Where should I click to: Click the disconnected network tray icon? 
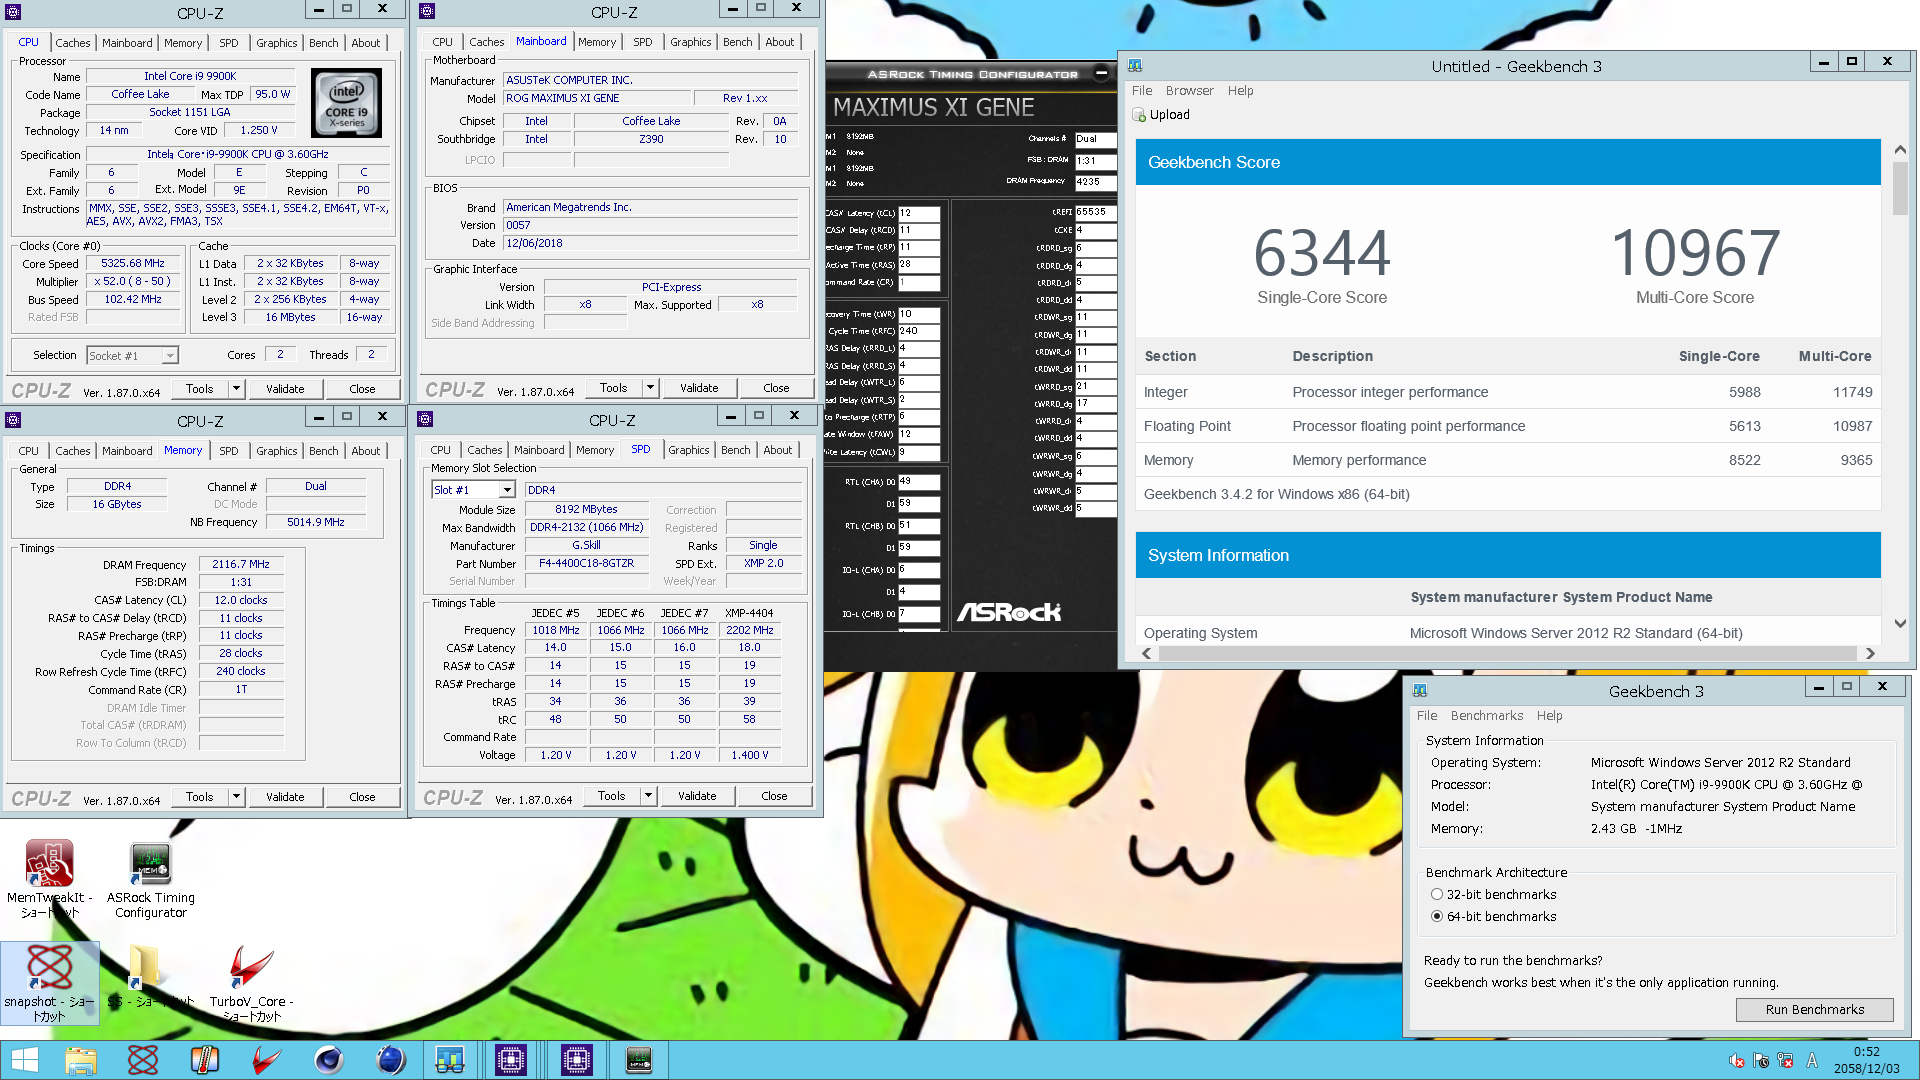[1786, 1061]
